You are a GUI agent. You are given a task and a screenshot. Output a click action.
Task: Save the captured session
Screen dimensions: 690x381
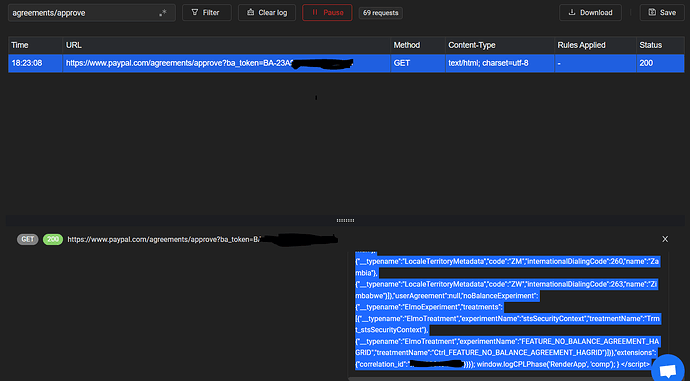click(662, 13)
